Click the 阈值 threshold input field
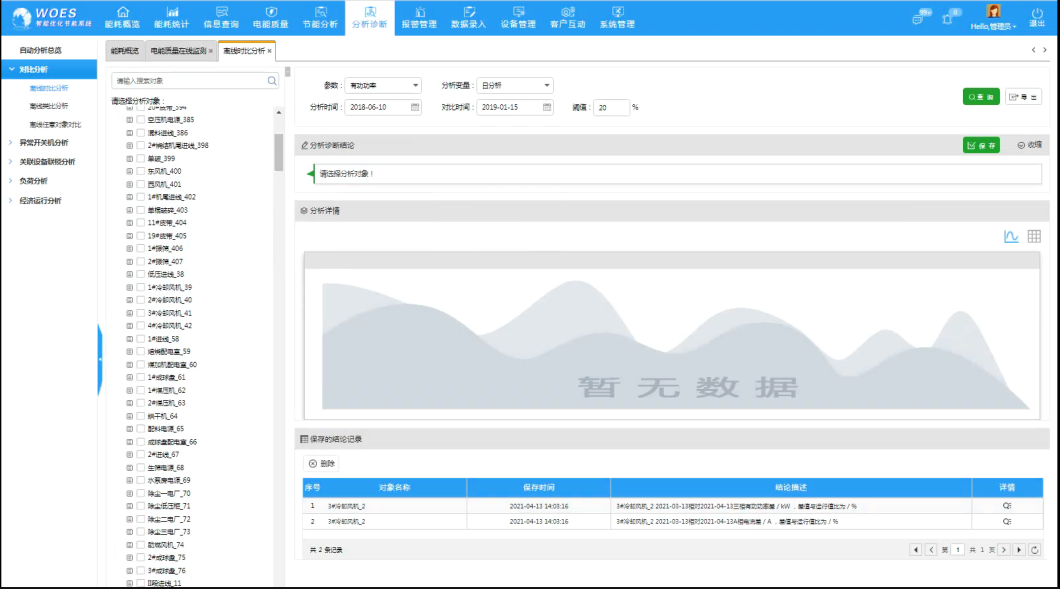1060x589 pixels. point(610,107)
